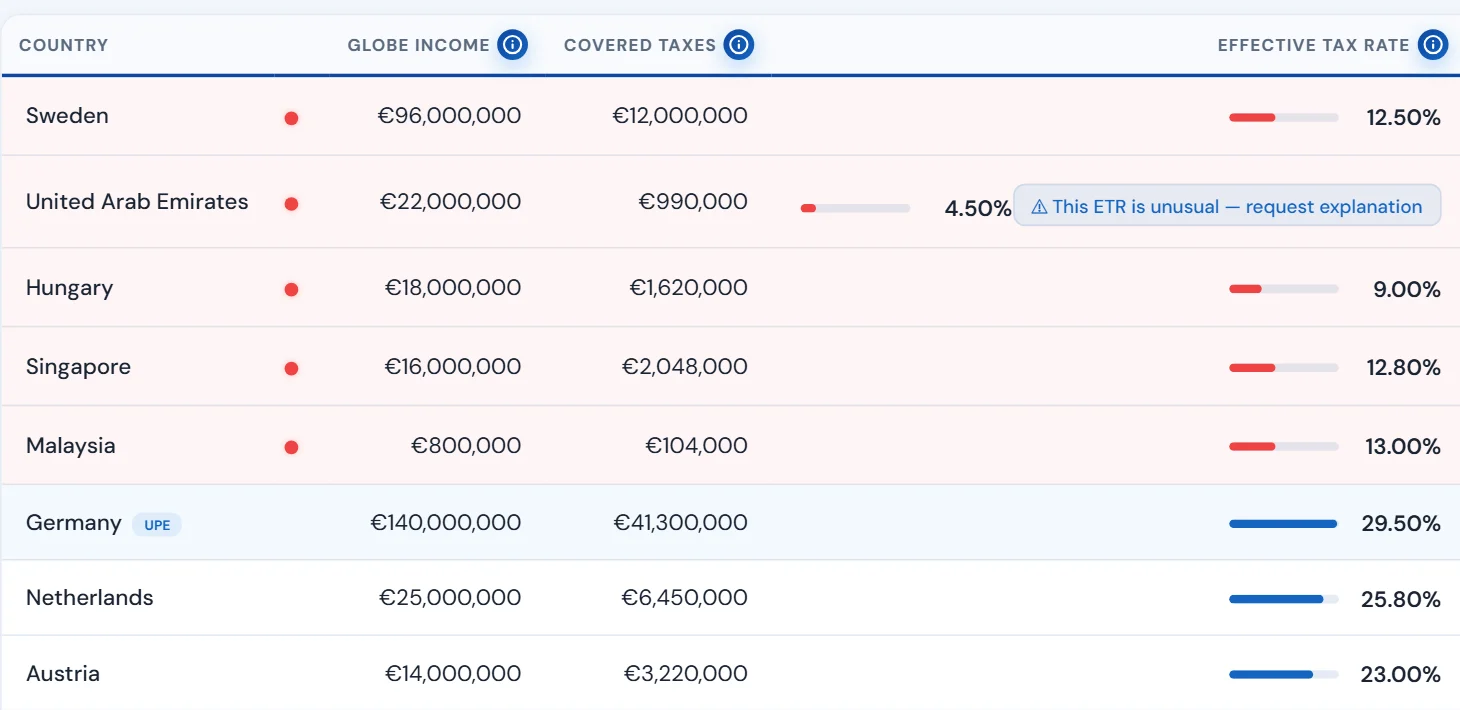Click Sweden's 12.50% rate value
Viewport: 1460px width, 710px height.
pyautogui.click(x=1404, y=118)
